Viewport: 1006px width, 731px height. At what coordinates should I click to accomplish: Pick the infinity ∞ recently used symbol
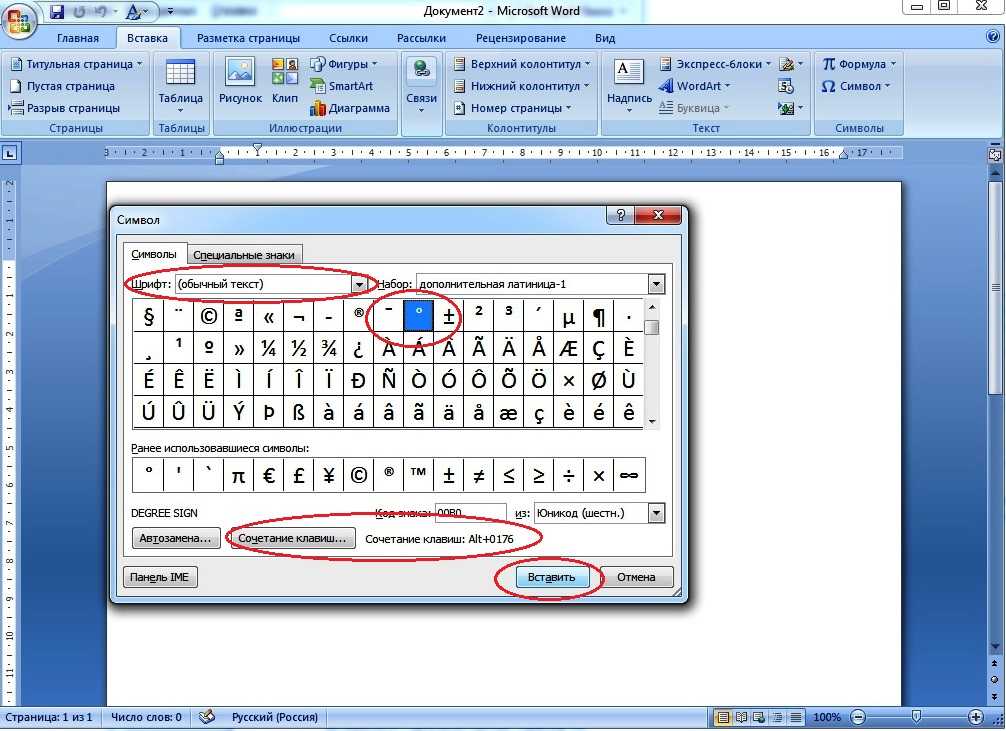629,476
